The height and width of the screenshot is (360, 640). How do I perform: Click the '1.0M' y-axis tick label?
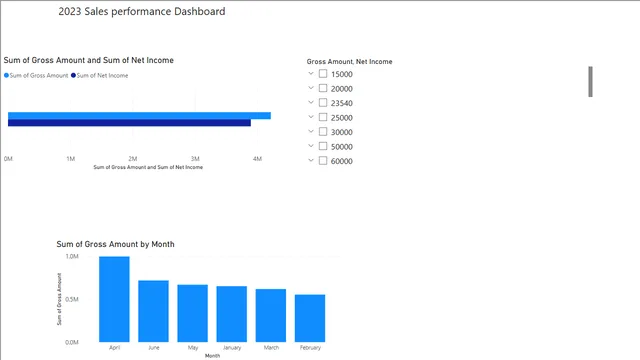click(x=72, y=256)
